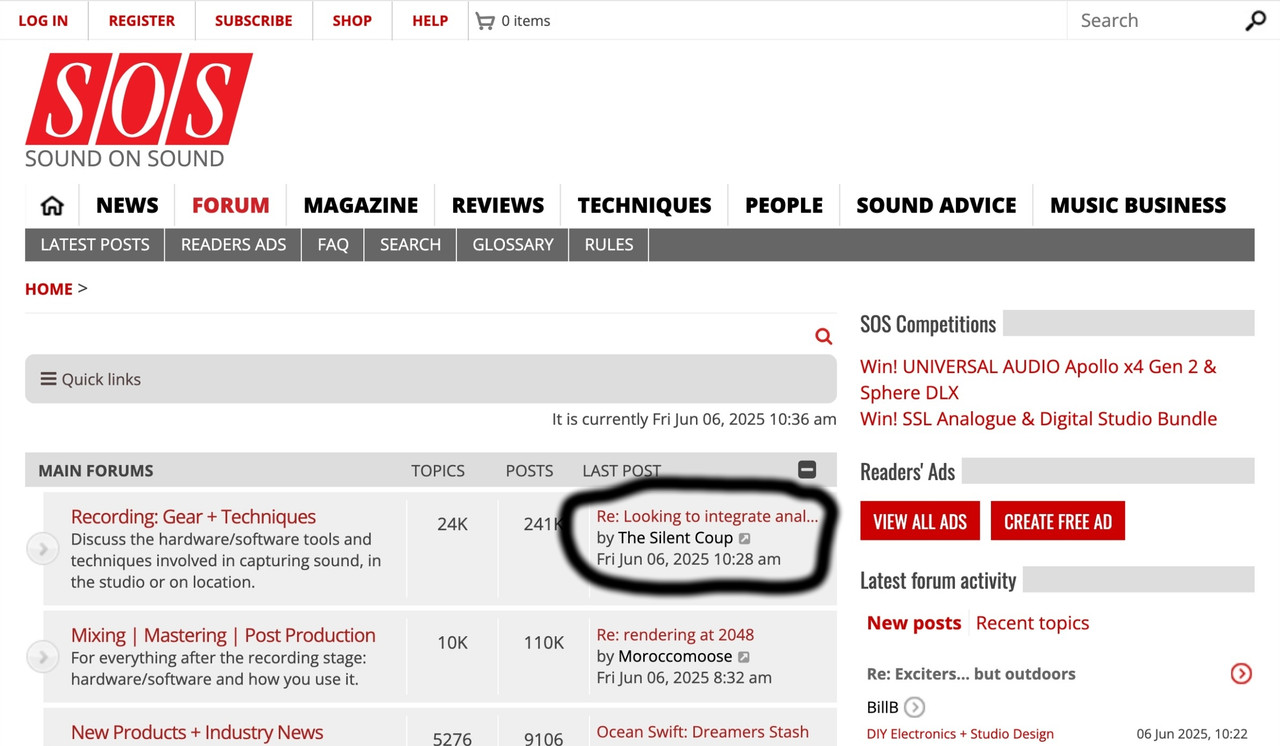
Task: Click inside the top Search field
Action: point(1155,20)
